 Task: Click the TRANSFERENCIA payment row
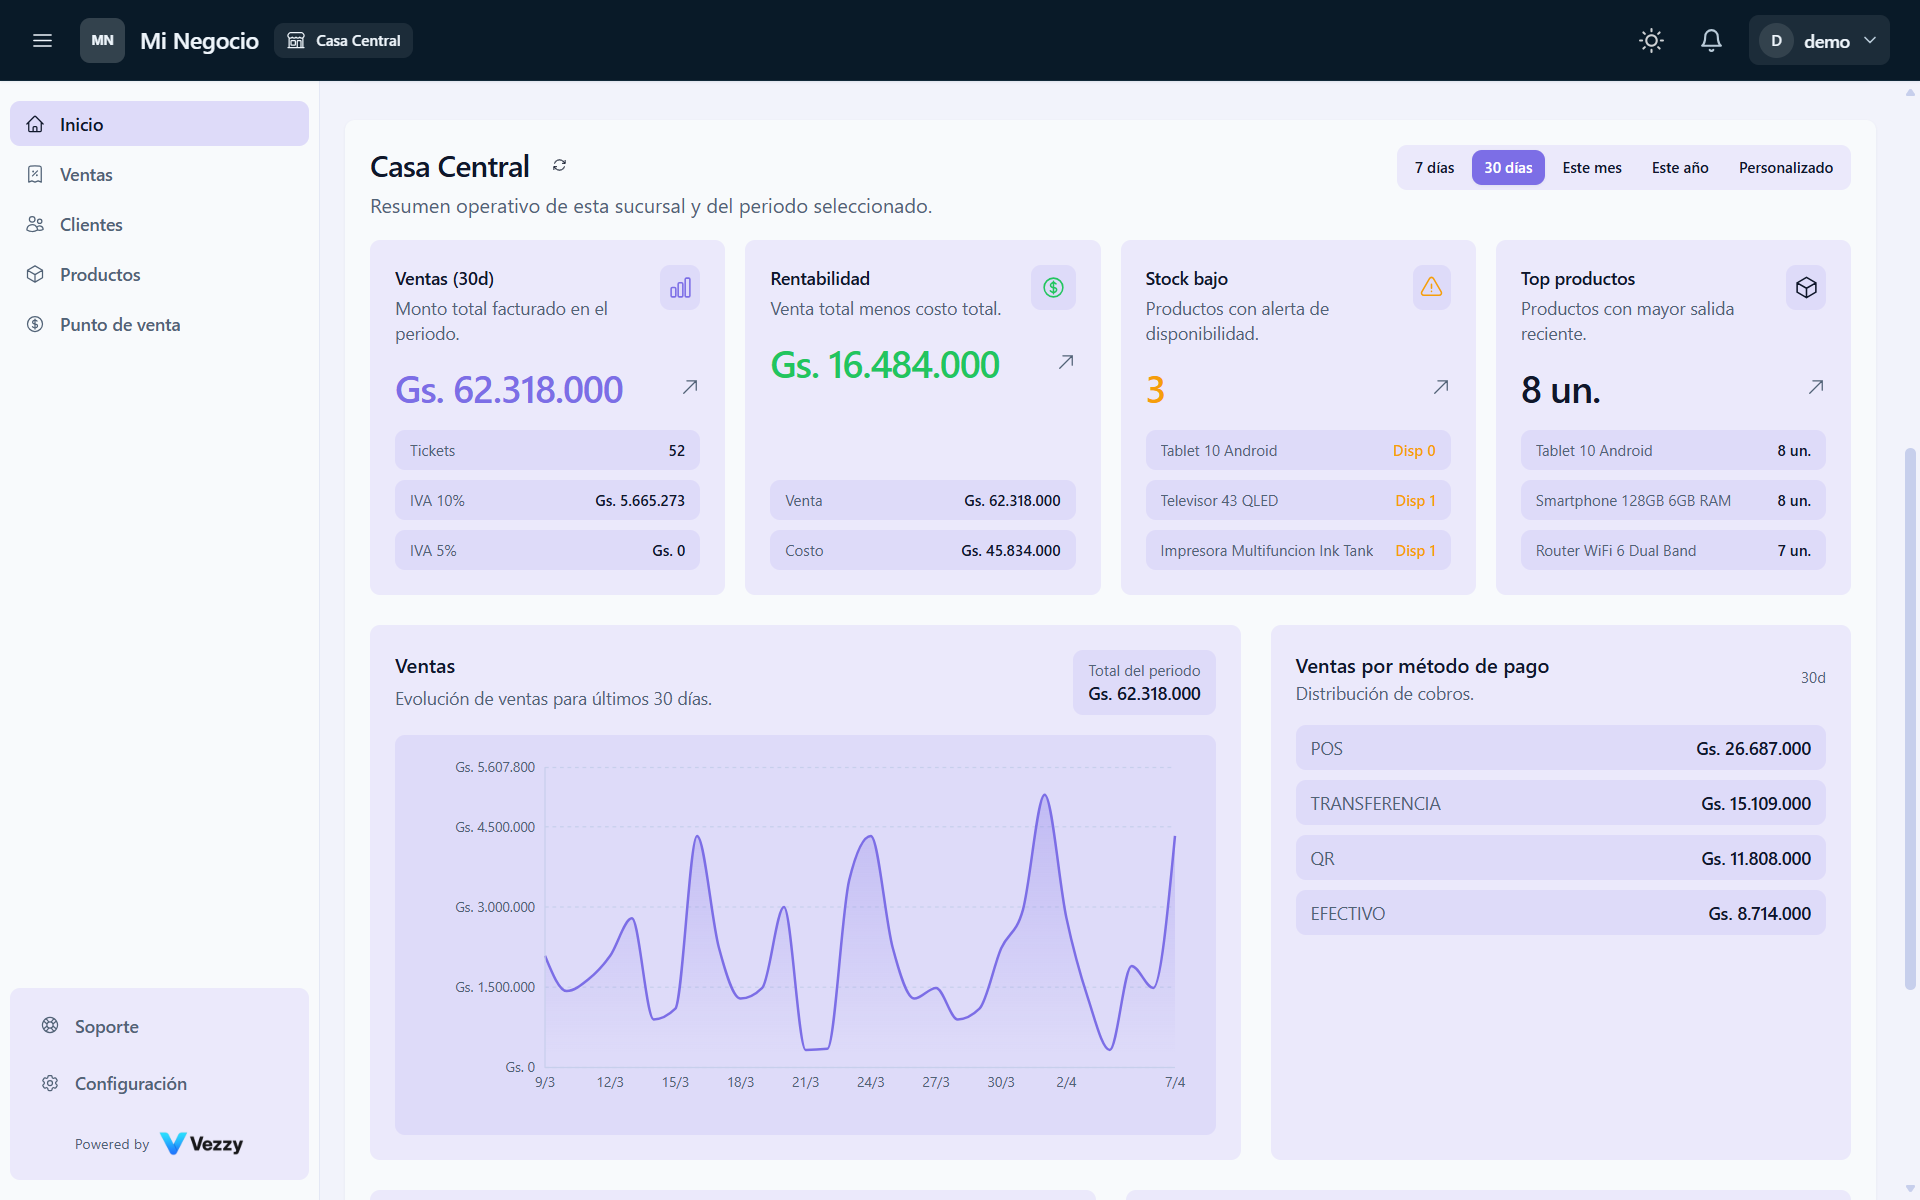click(x=1560, y=803)
